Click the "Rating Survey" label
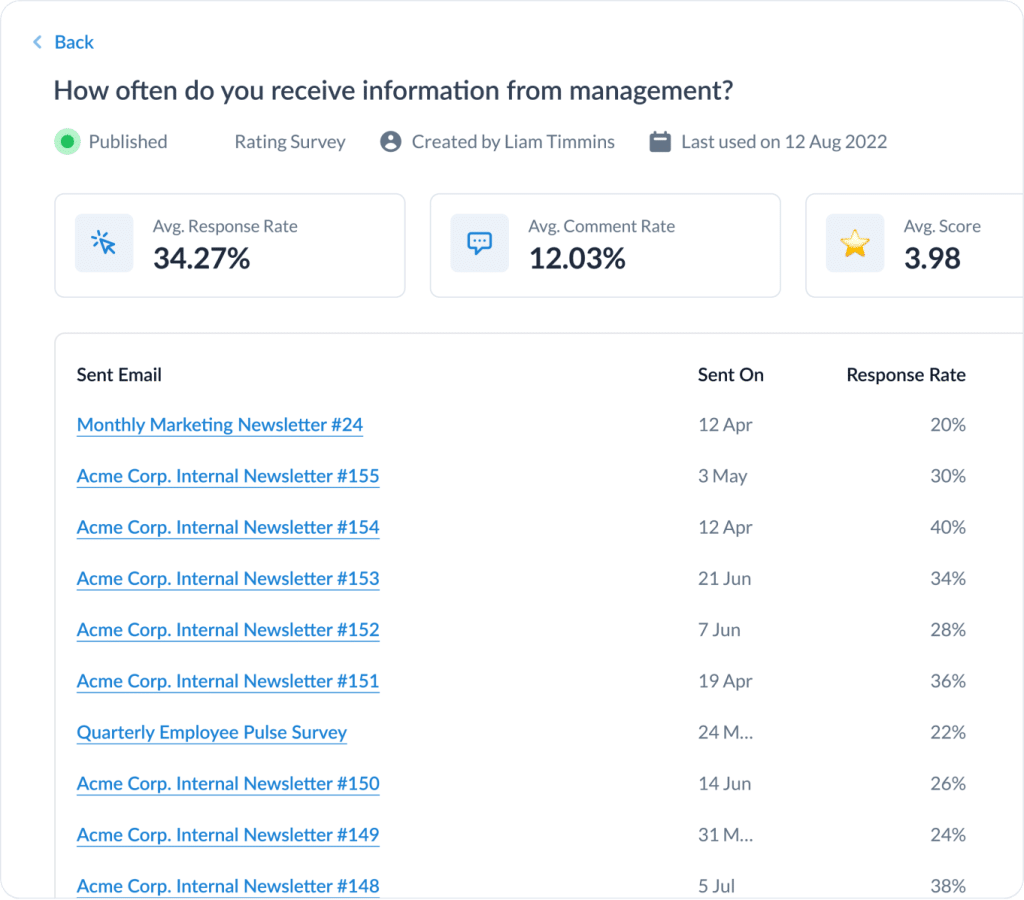The image size is (1024, 900). coord(290,141)
